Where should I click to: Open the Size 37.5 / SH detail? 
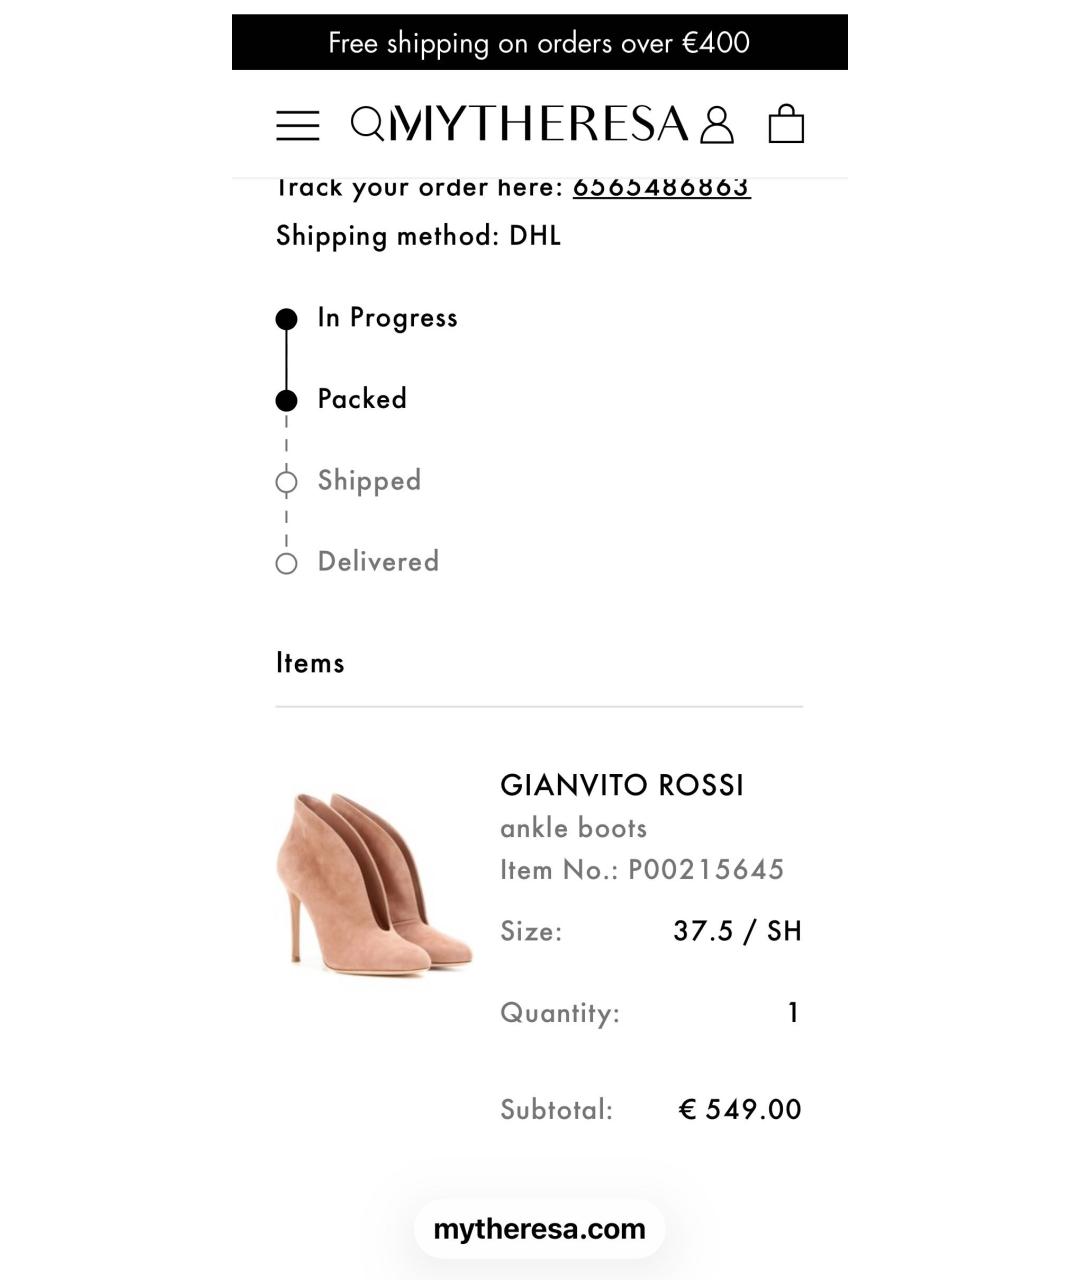(x=738, y=930)
